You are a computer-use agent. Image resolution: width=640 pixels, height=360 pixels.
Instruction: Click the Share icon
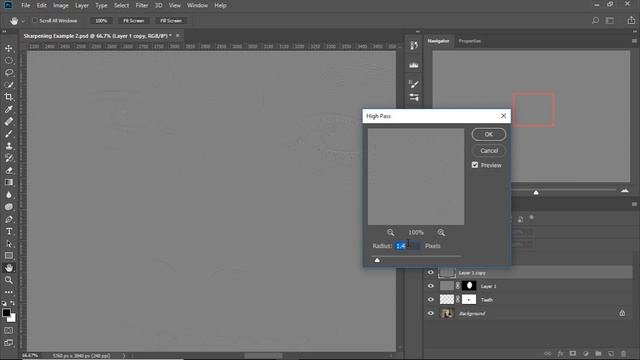[x=631, y=20]
